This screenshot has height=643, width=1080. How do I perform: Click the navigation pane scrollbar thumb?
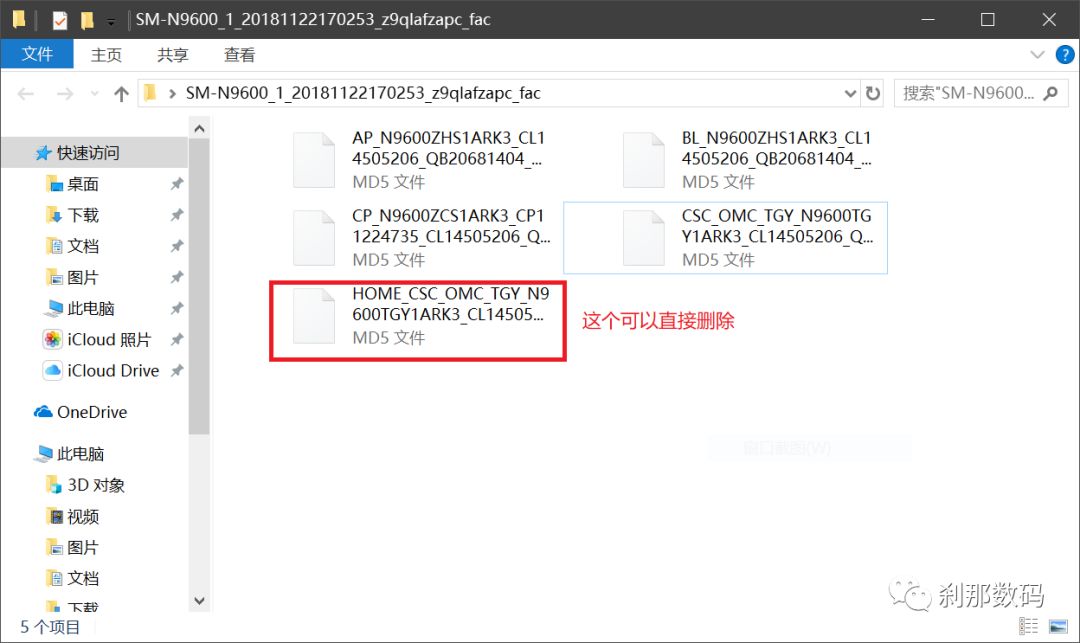click(200, 286)
